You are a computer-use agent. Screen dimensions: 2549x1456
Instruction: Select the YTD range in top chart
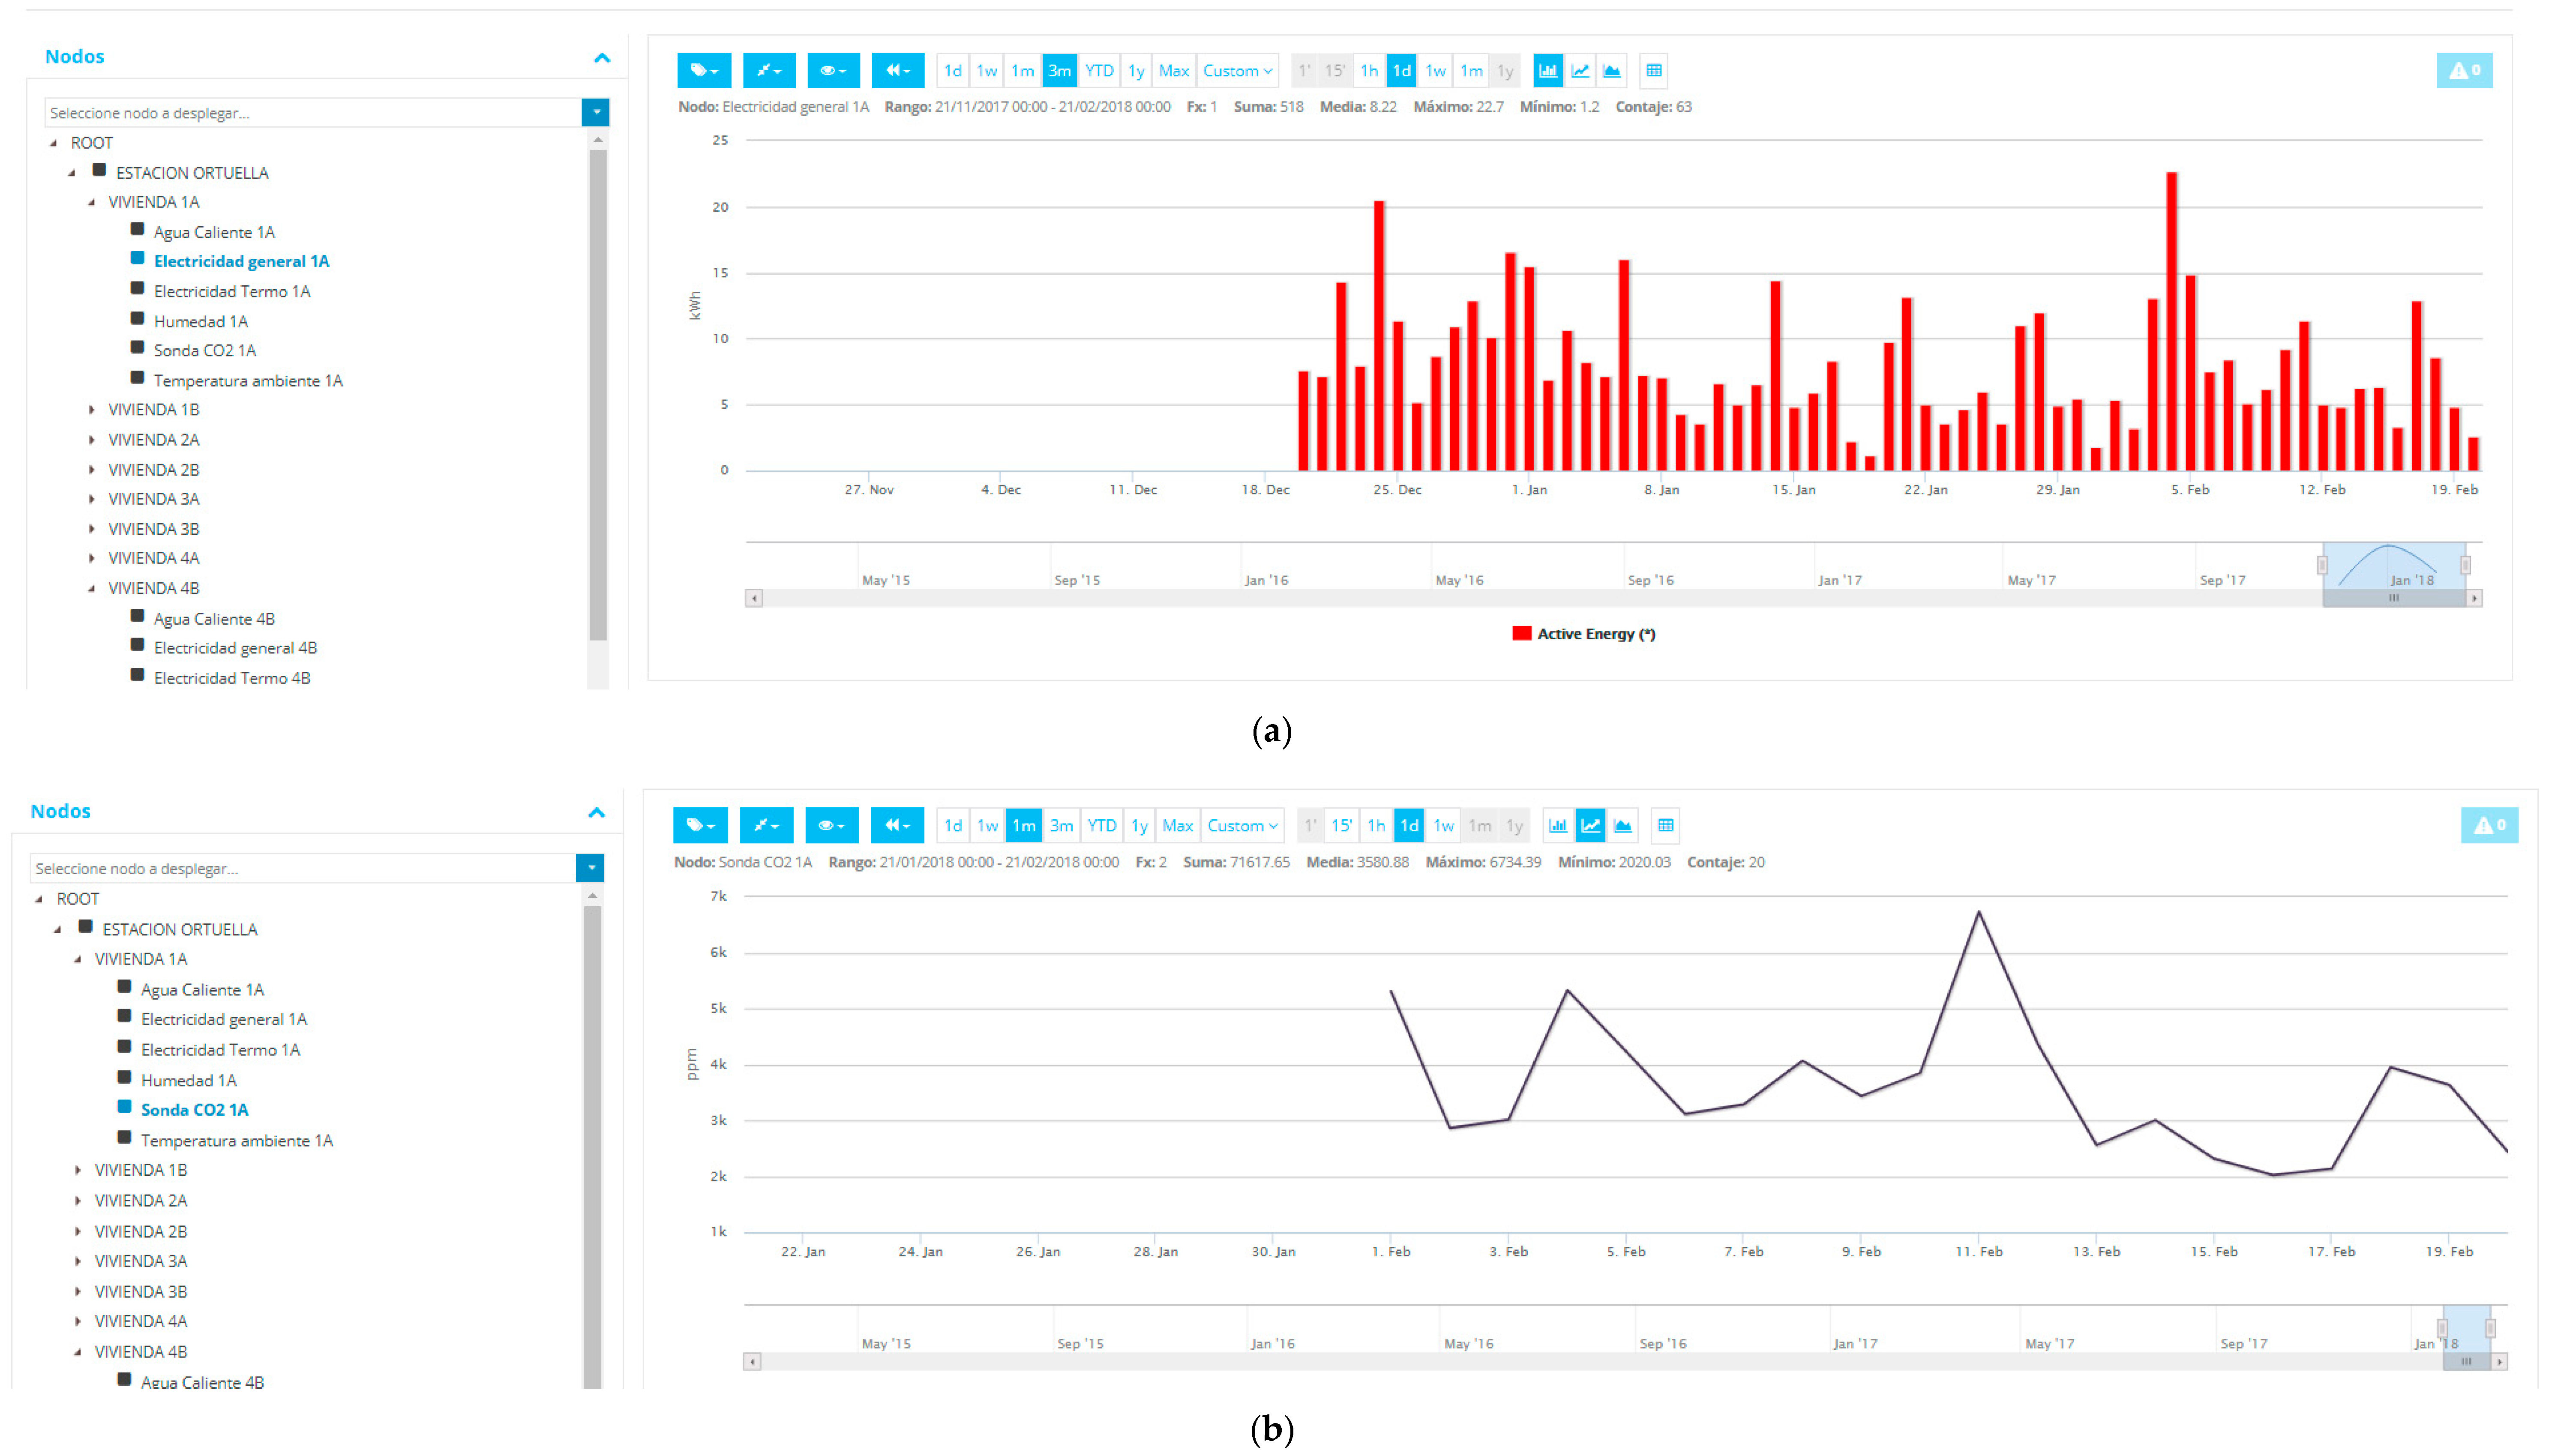pos(1098,70)
